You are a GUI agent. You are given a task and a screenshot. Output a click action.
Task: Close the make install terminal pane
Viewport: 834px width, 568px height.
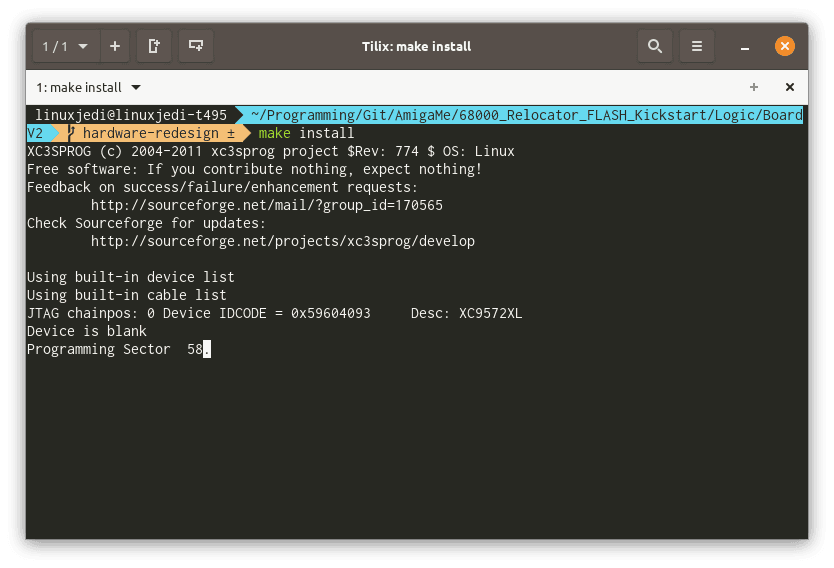790,87
